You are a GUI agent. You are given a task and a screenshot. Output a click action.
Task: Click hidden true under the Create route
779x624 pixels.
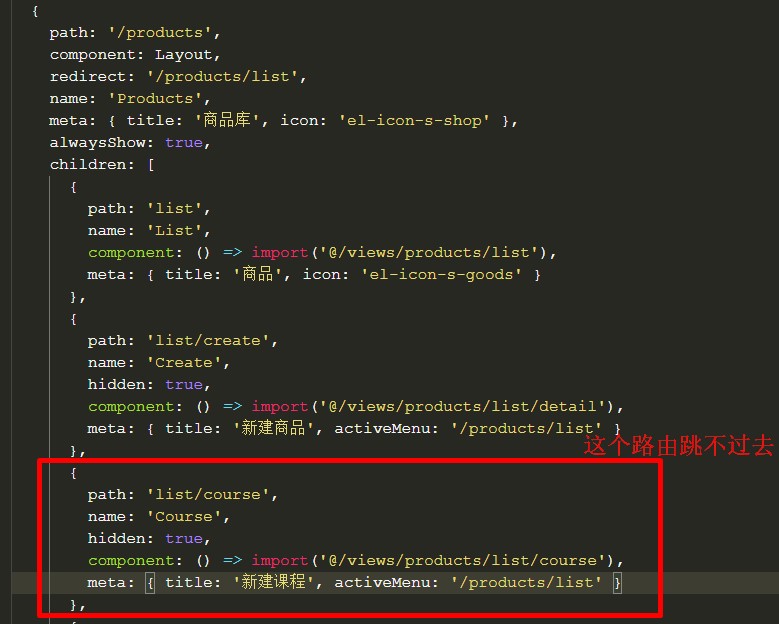point(184,385)
